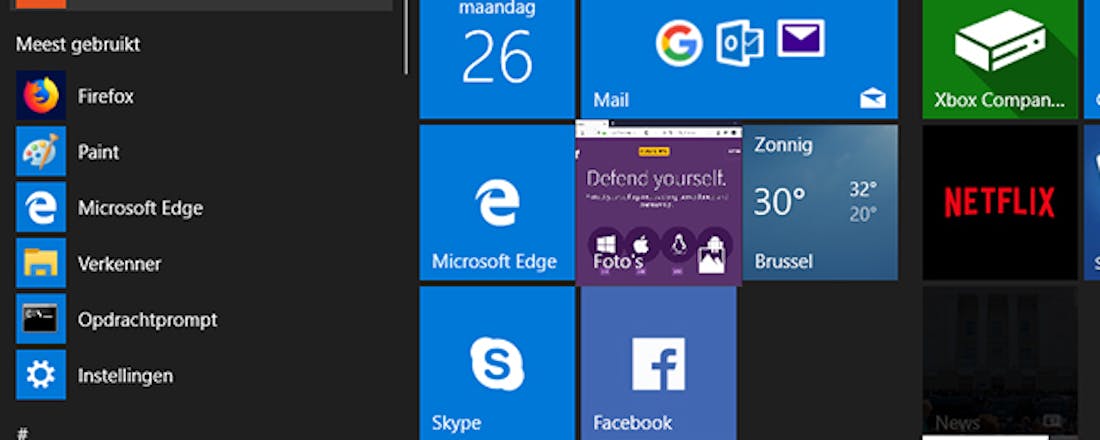1100x440 pixels.
Task: Launch Opdrachtprompt command prompt icon
Action: [41, 319]
